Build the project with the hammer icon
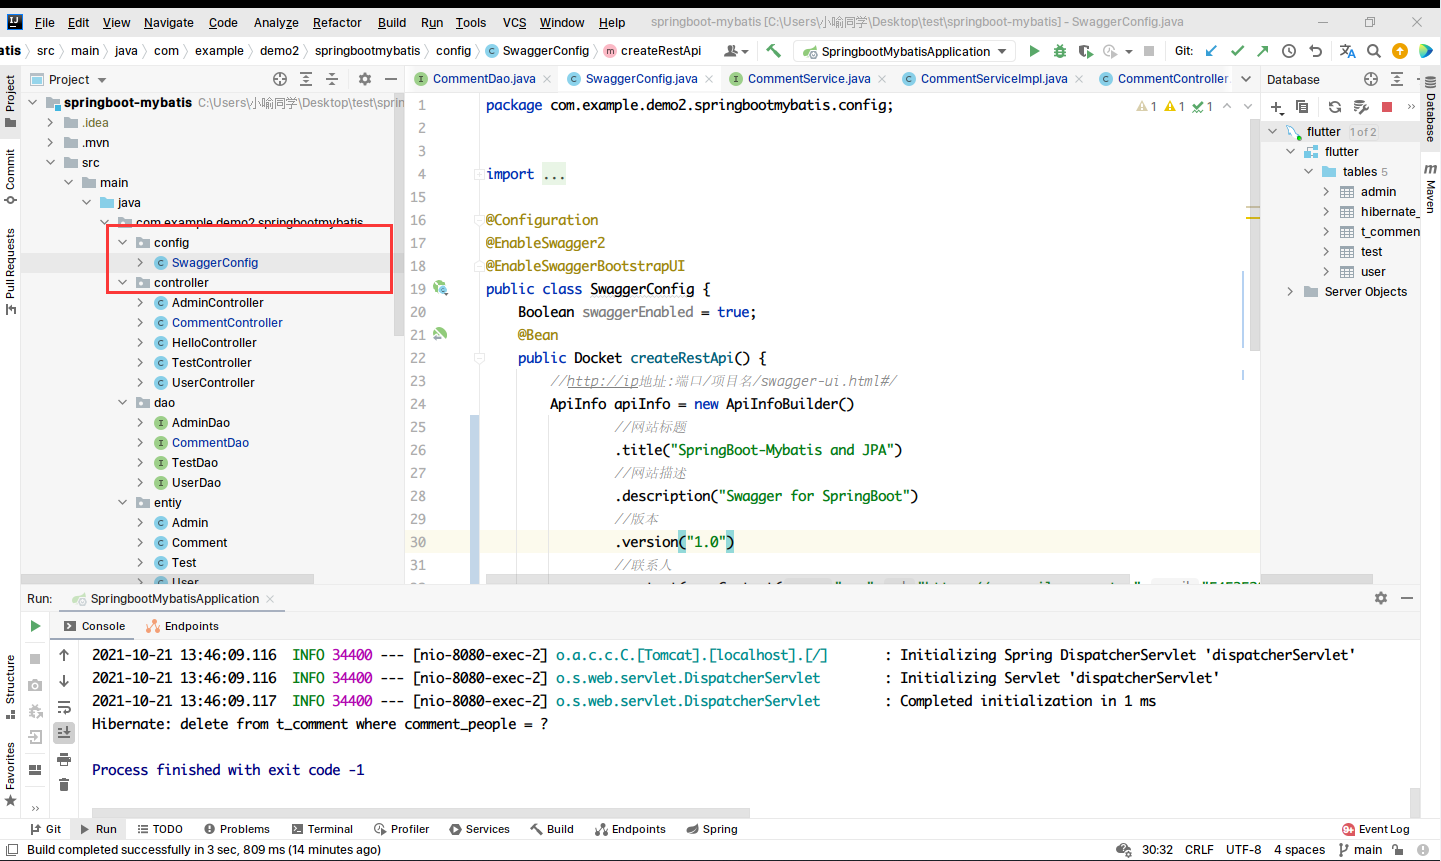 pyautogui.click(x=773, y=51)
